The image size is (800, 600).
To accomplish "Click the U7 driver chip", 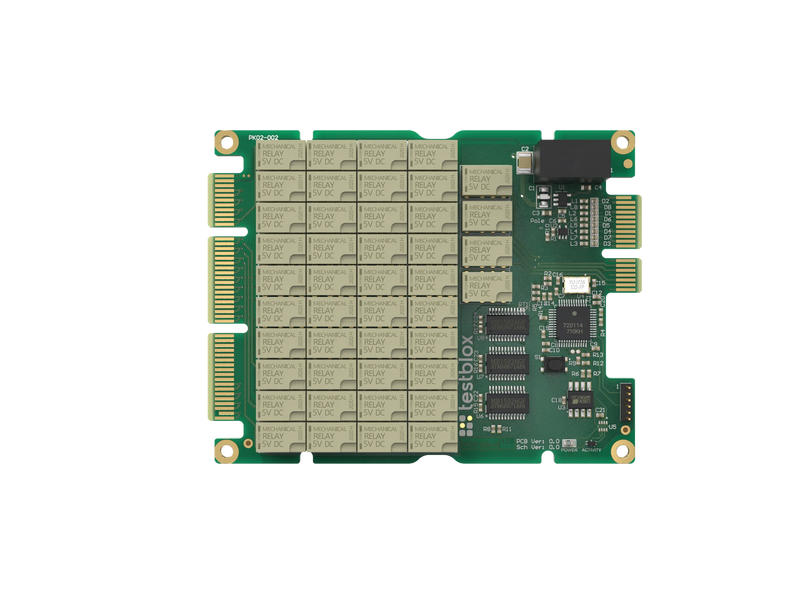I will [508, 365].
